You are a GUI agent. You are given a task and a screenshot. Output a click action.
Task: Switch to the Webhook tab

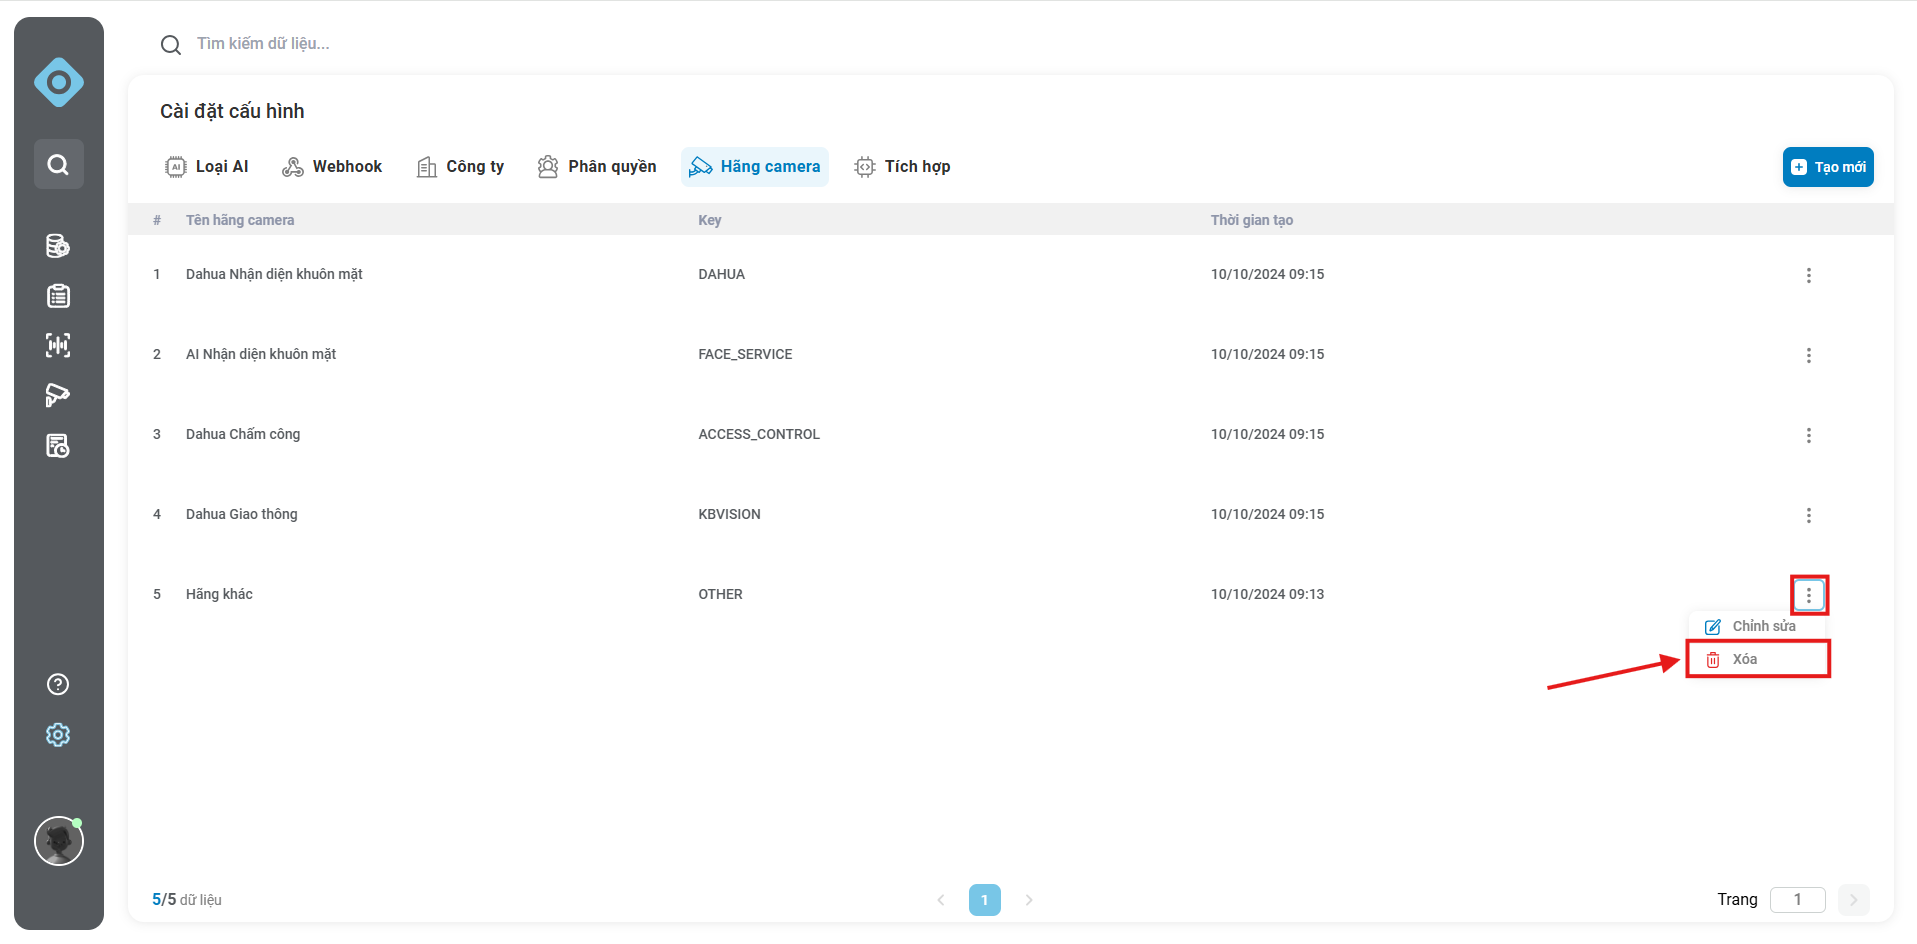coord(332,167)
